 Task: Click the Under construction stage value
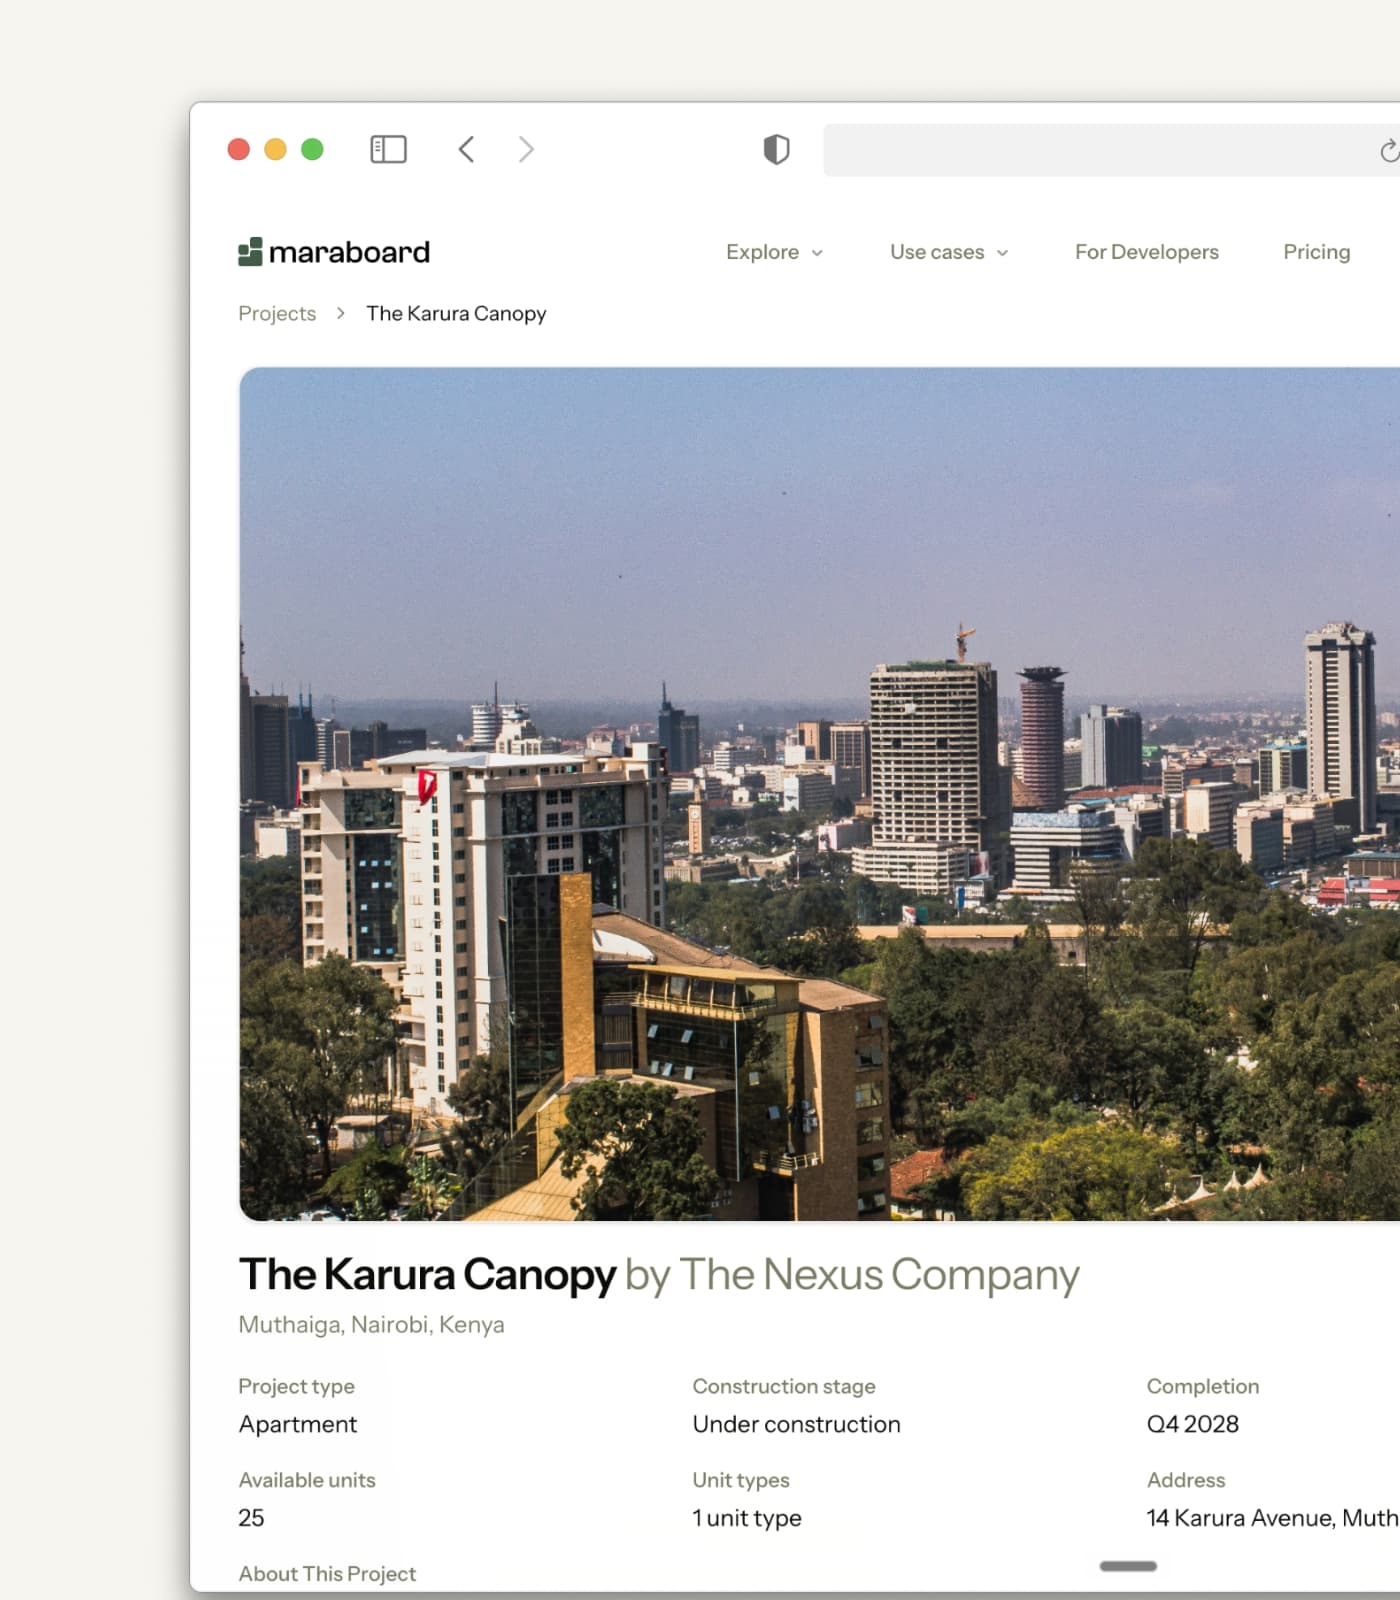[x=796, y=1424]
